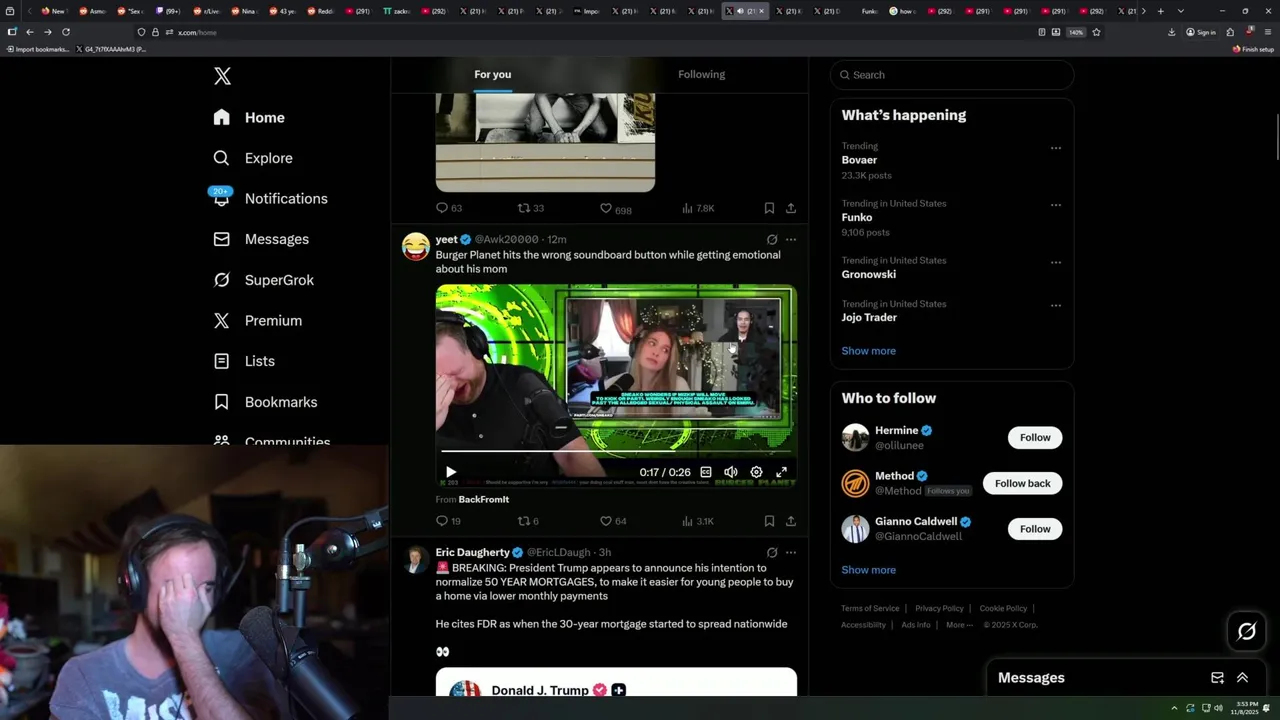
Task: Open Home from the sidebar
Action: [x=250, y=117]
